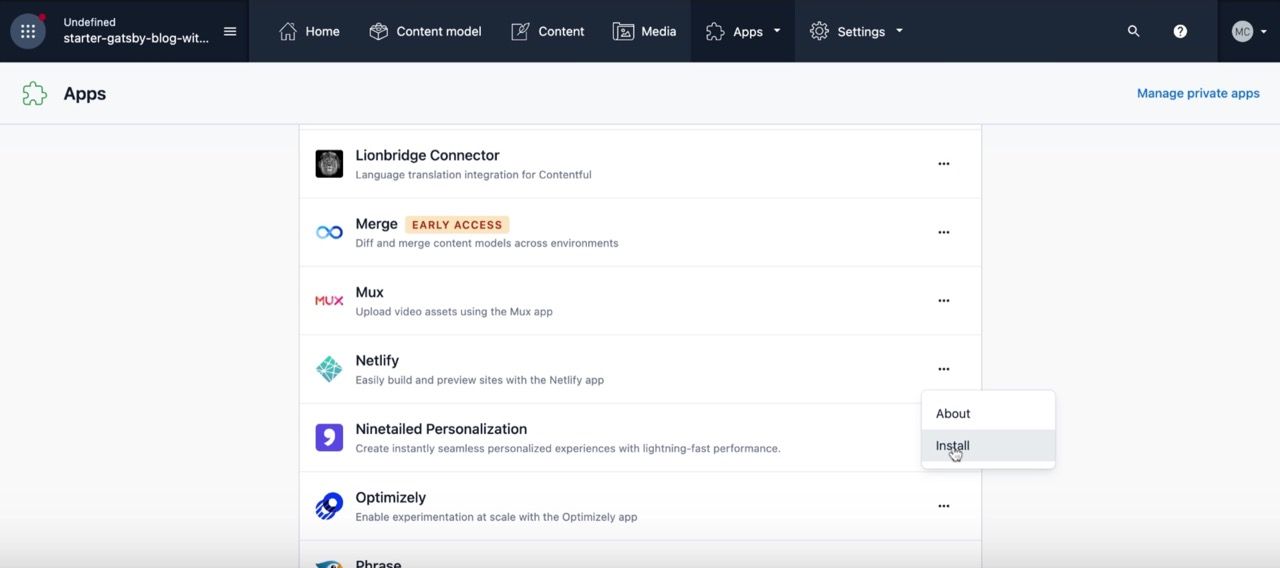The image size is (1280, 568).
Task: Click the Mux logo
Action: (x=329, y=300)
